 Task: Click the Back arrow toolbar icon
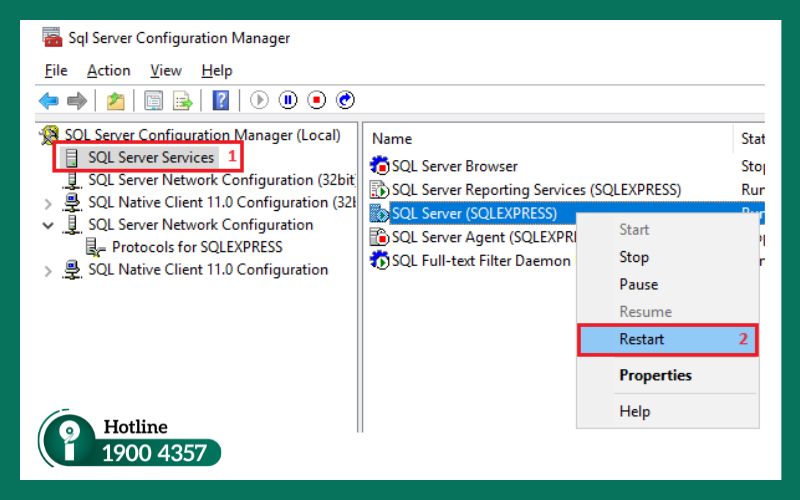pos(49,101)
